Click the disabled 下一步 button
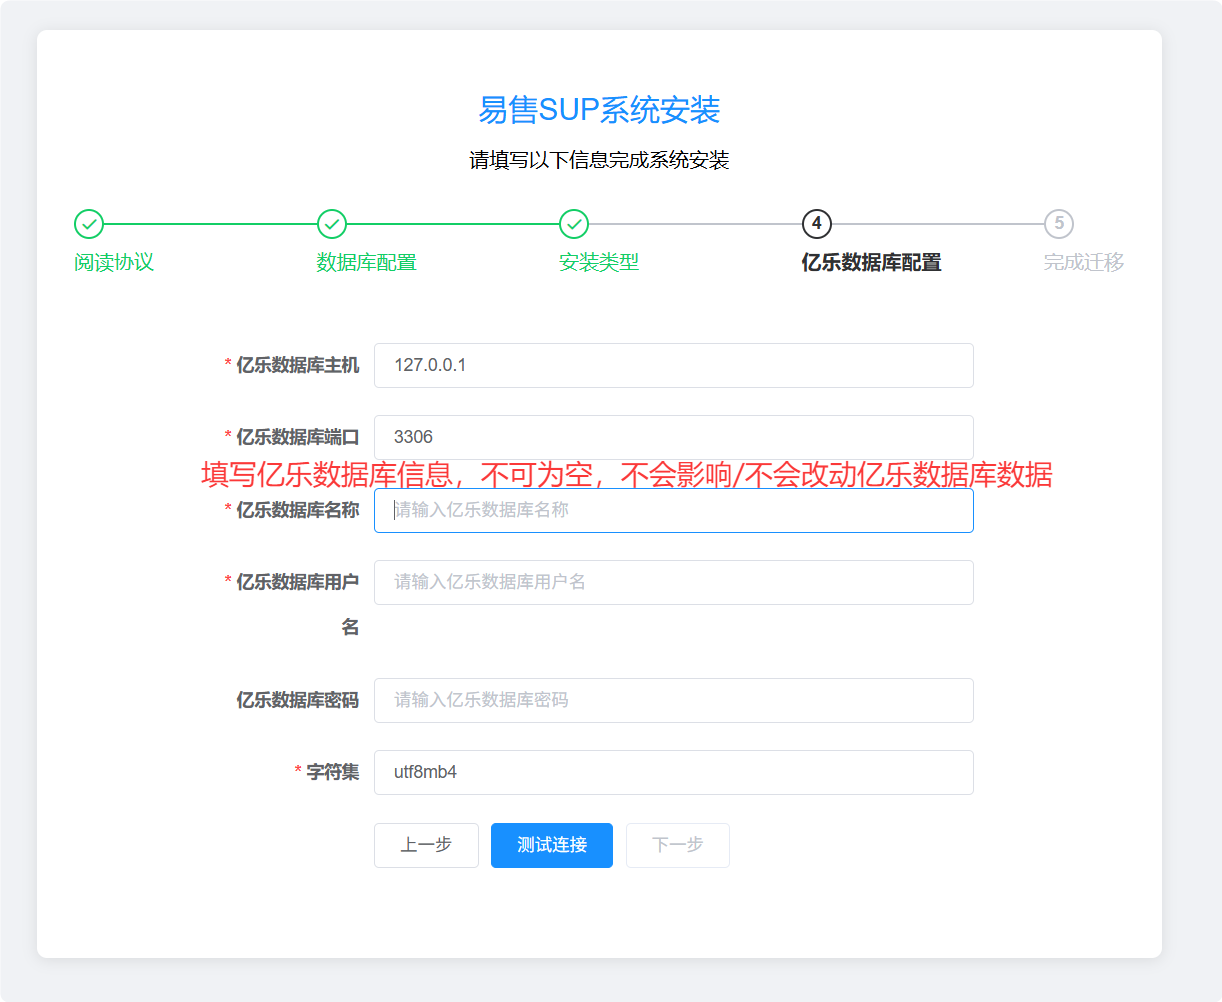The image size is (1222, 1002). click(677, 845)
